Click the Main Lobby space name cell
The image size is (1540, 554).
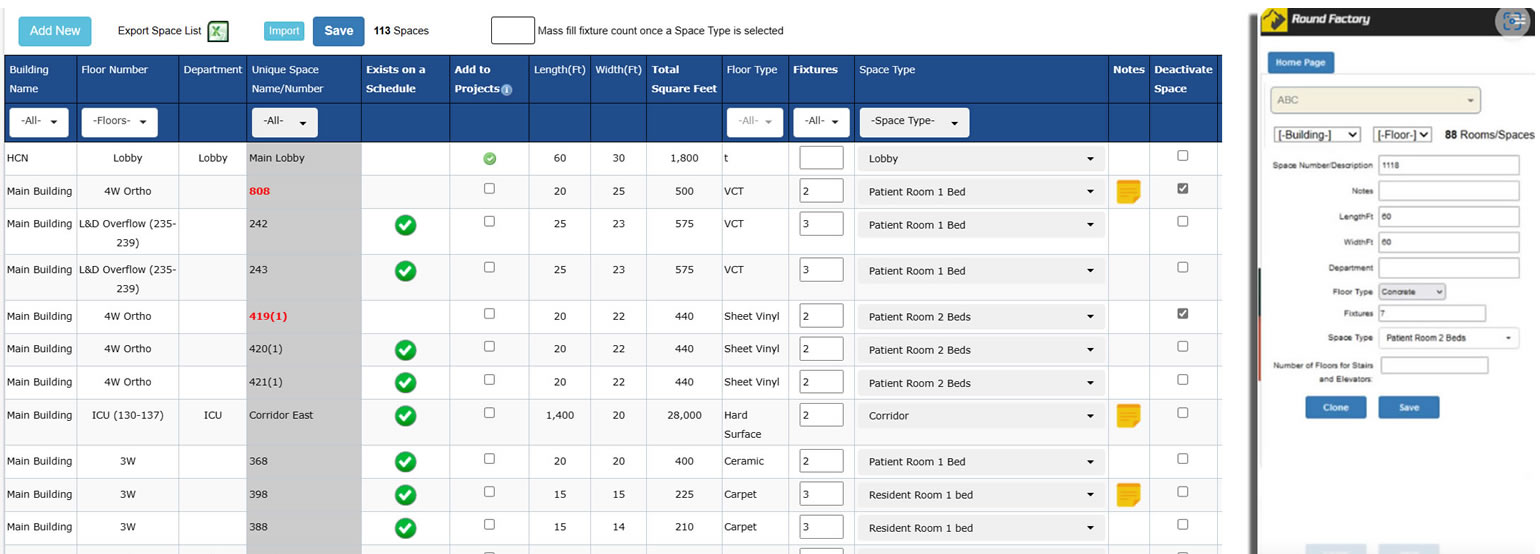(304, 158)
